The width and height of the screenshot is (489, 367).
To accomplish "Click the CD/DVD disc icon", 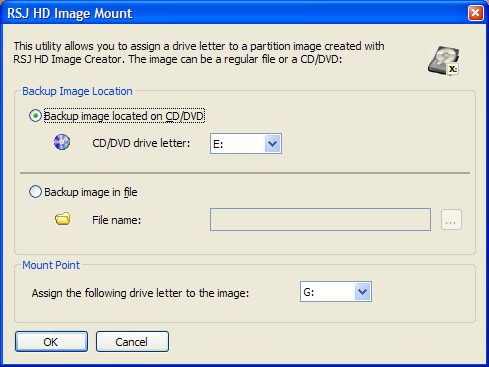I will (x=62, y=142).
